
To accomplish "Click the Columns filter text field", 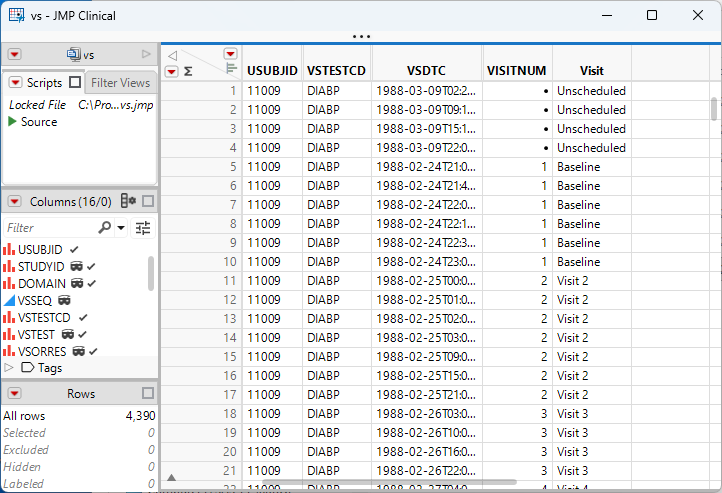I will coord(50,228).
